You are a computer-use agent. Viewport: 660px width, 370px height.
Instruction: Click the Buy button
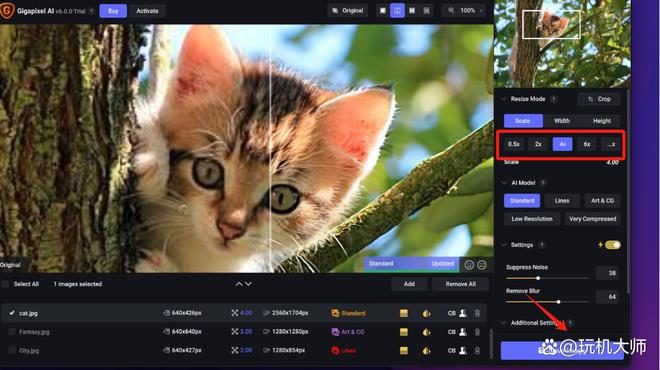tap(113, 11)
